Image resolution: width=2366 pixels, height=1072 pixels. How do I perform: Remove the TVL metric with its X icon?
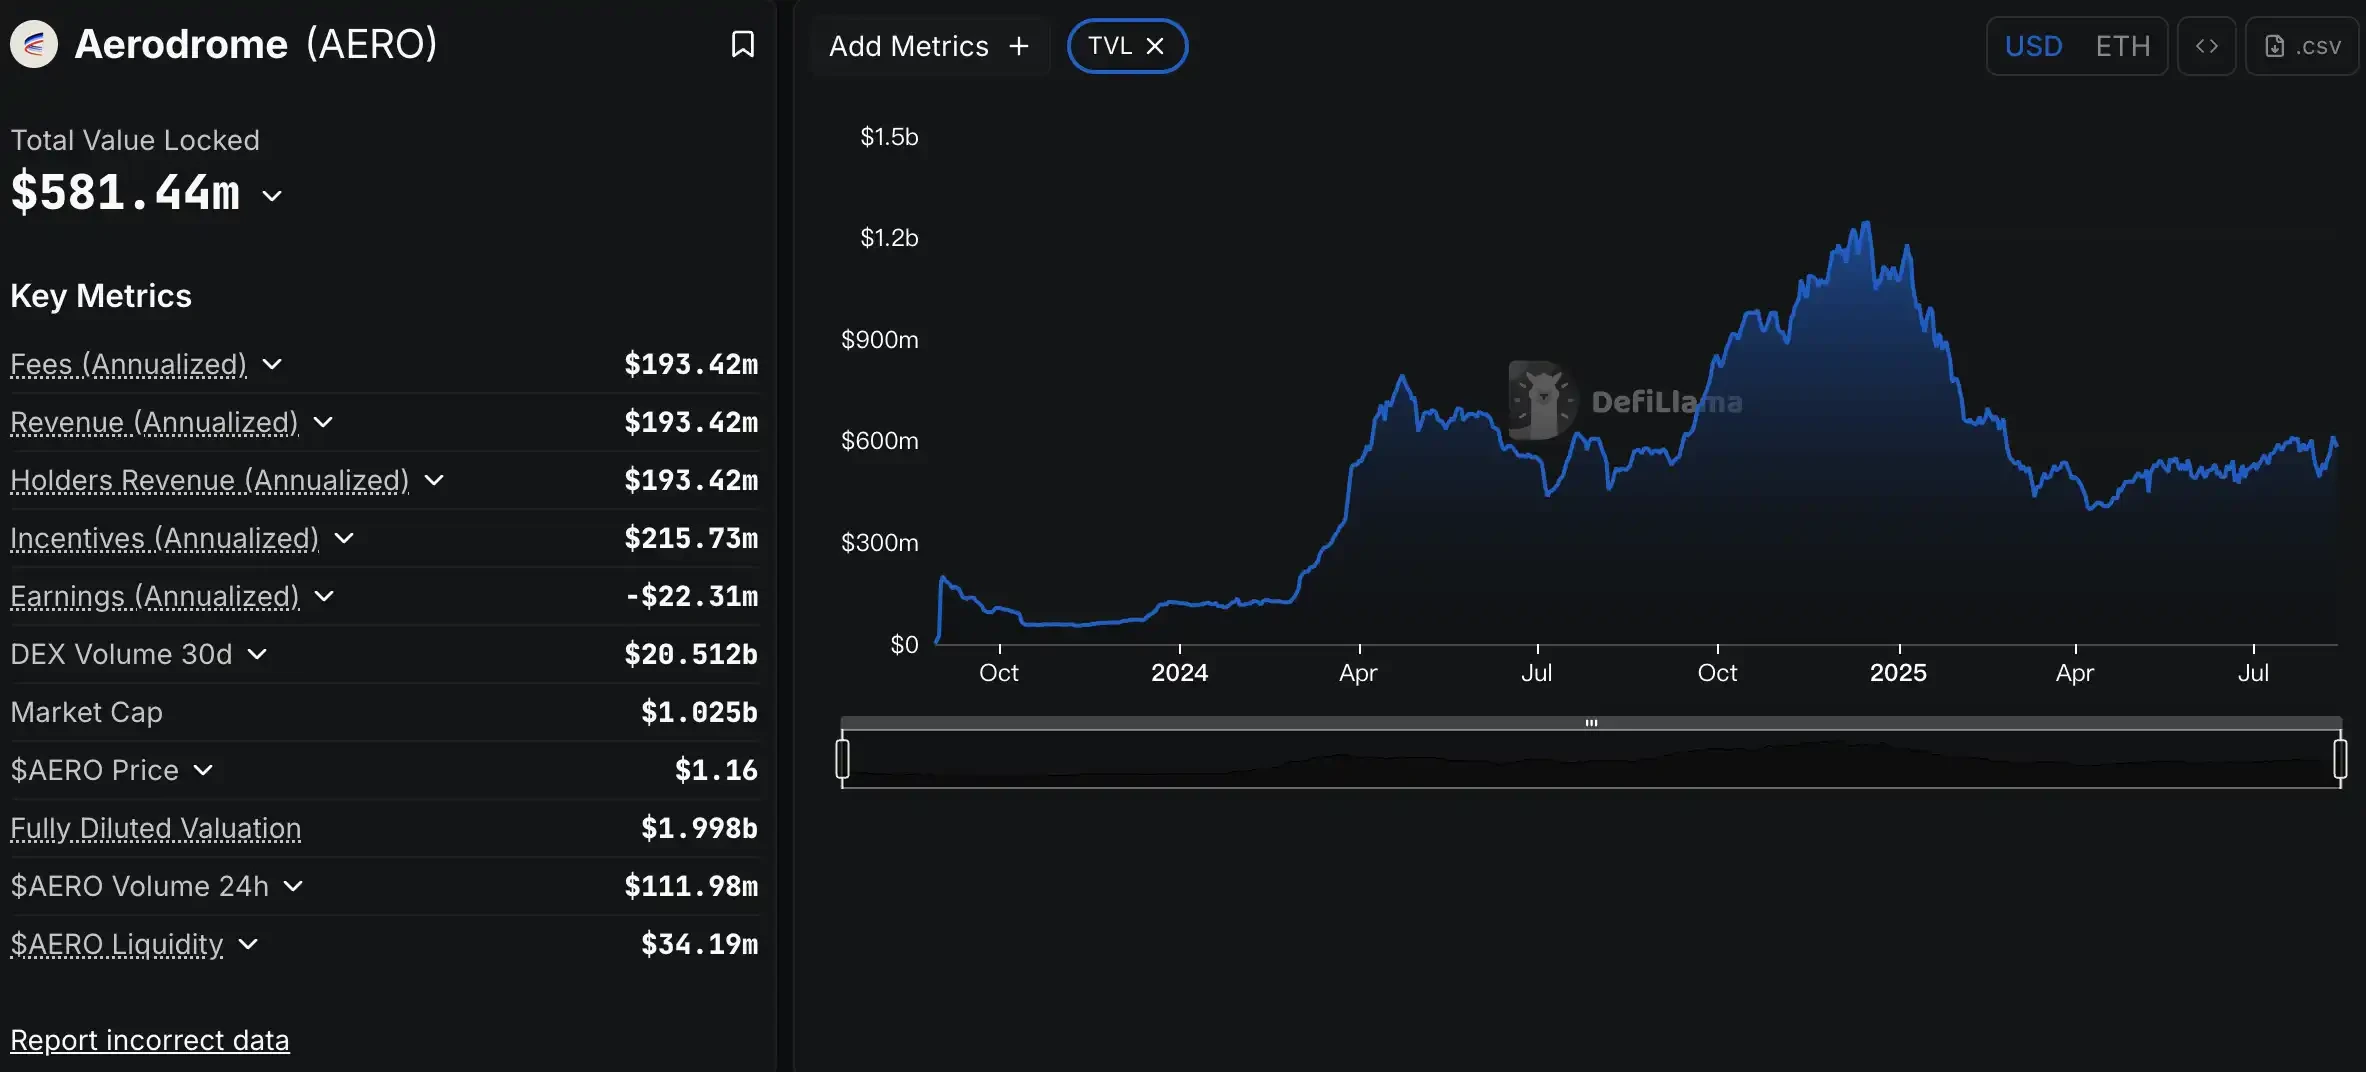tap(1156, 45)
